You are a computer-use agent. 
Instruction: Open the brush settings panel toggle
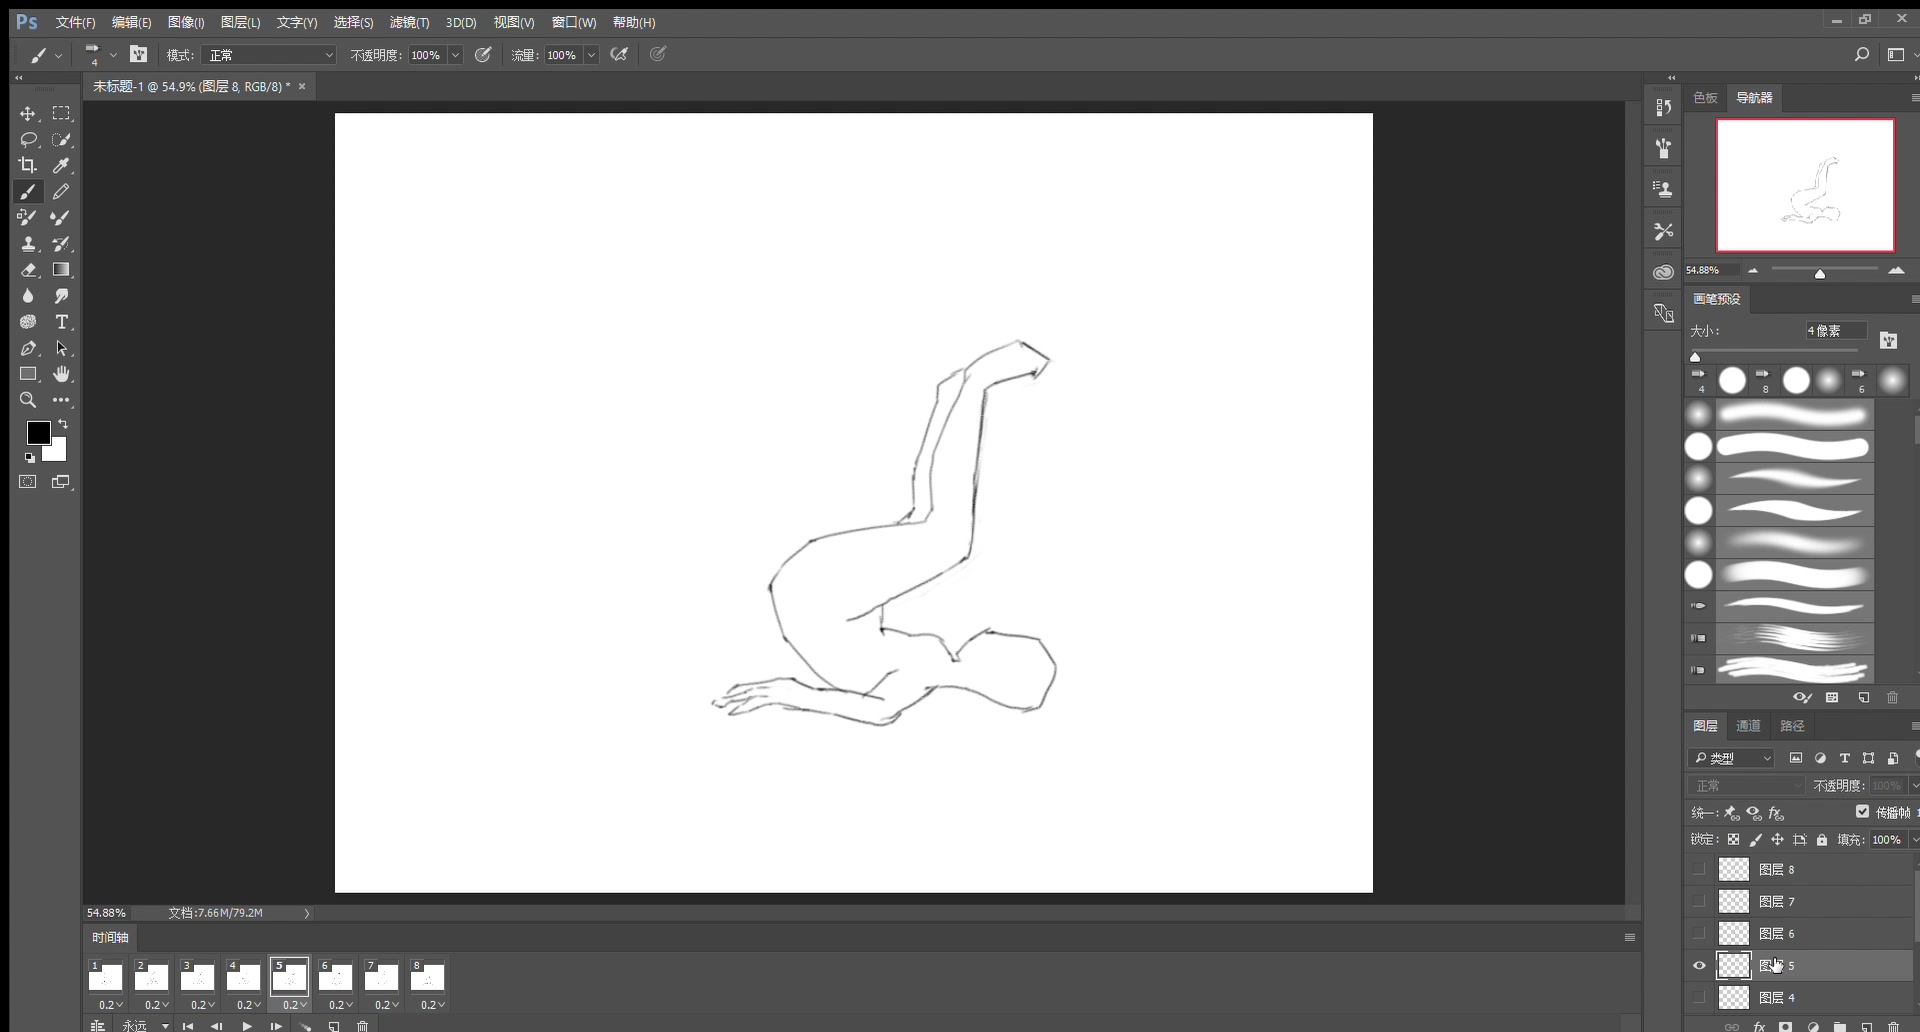[139, 55]
